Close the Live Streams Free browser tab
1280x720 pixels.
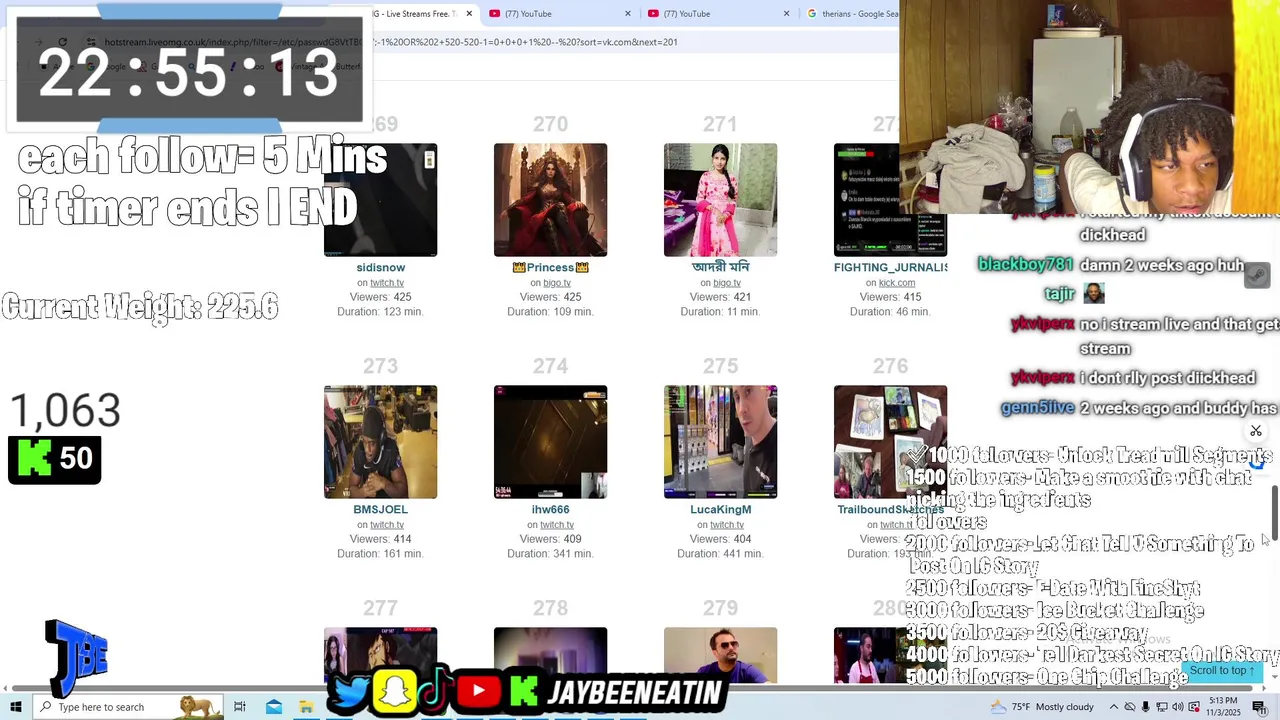tap(469, 14)
